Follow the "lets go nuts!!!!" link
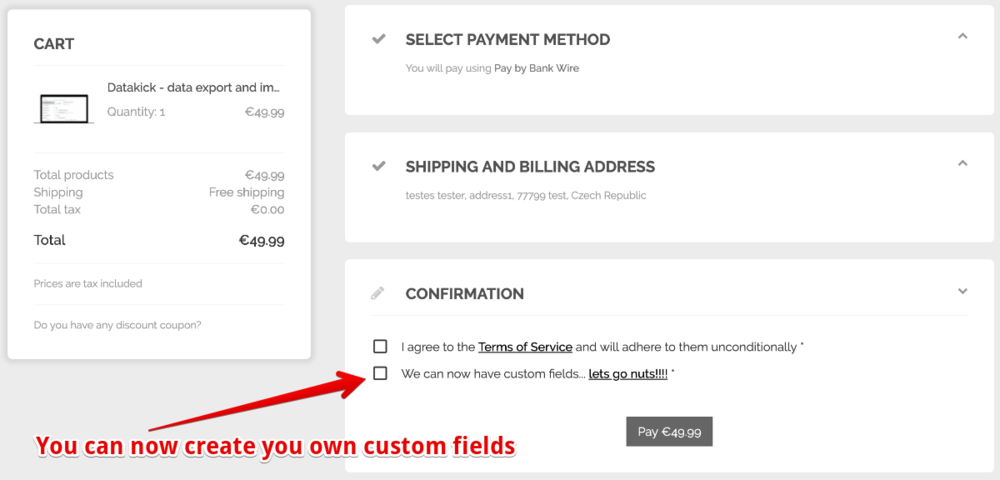 [628, 374]
